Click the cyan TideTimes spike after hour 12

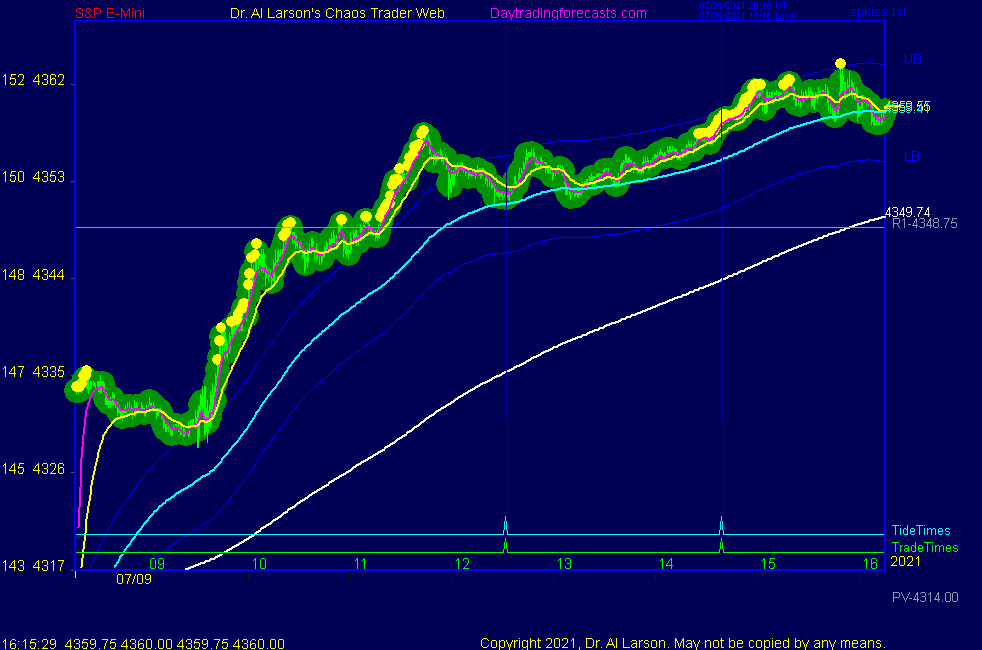point(505,526)
